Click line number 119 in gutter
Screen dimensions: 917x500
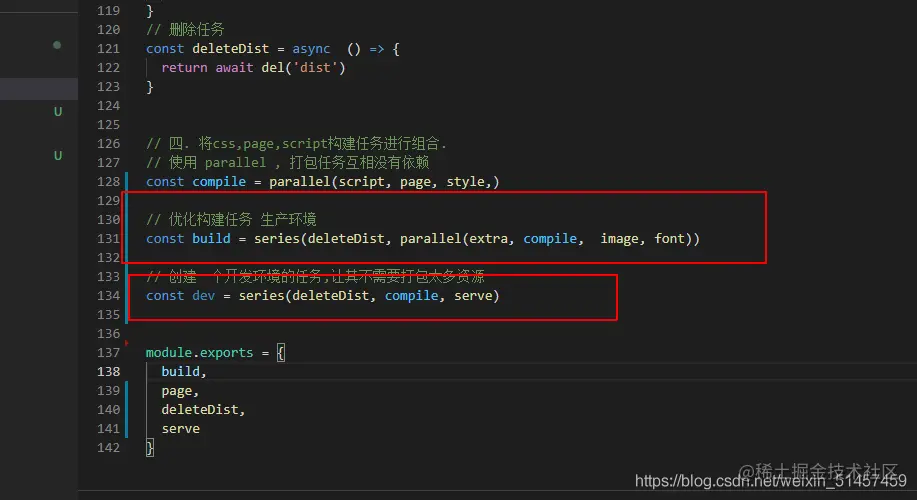(108, 11)
